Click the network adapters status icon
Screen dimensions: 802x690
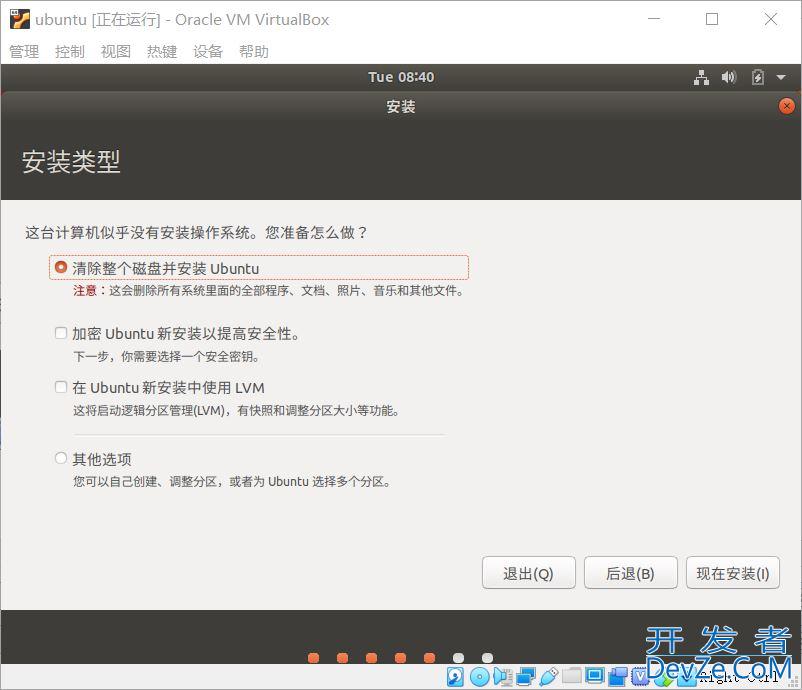coord(526,677)
